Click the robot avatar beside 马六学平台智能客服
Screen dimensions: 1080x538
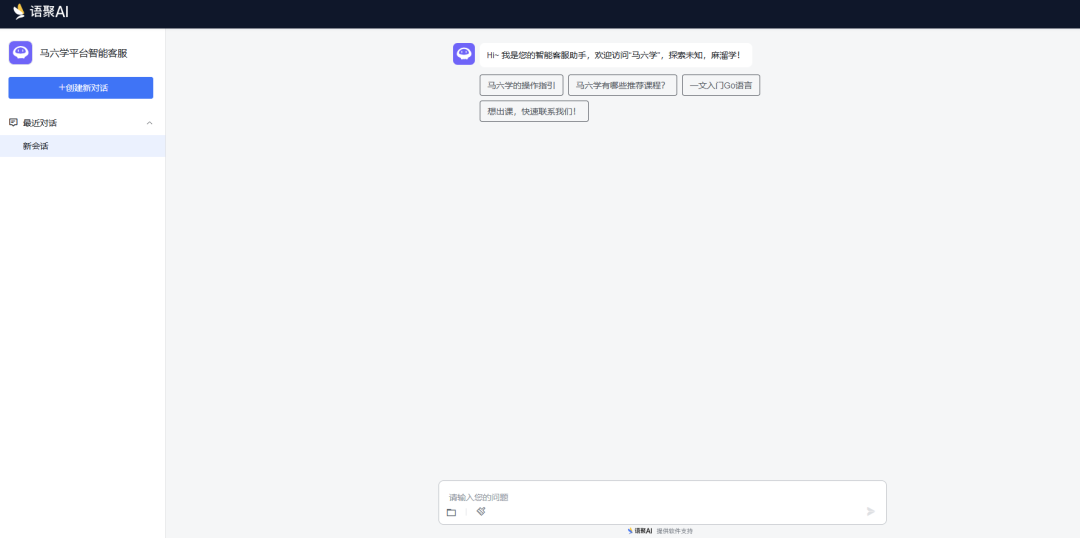[21, 53]
